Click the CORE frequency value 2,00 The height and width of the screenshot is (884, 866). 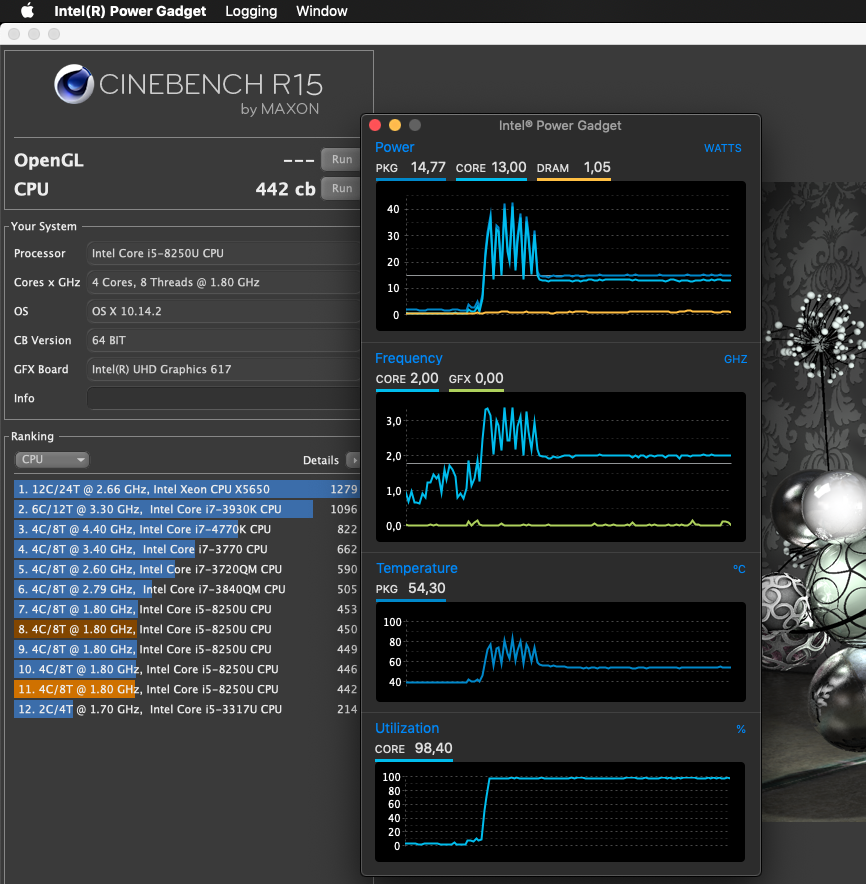[424, 378]
